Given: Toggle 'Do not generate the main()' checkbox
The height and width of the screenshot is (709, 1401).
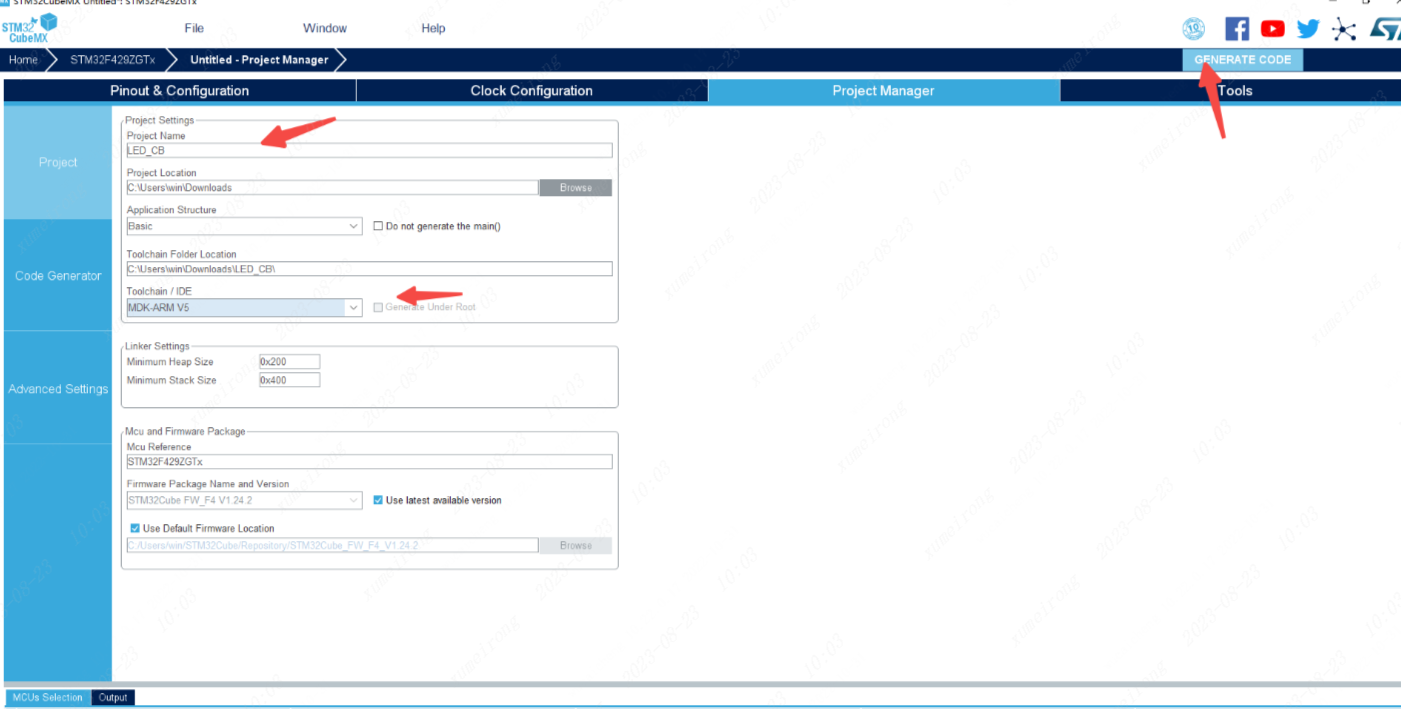Looking at the screenshot, I should pyautogui.click(x=378, y=226).
